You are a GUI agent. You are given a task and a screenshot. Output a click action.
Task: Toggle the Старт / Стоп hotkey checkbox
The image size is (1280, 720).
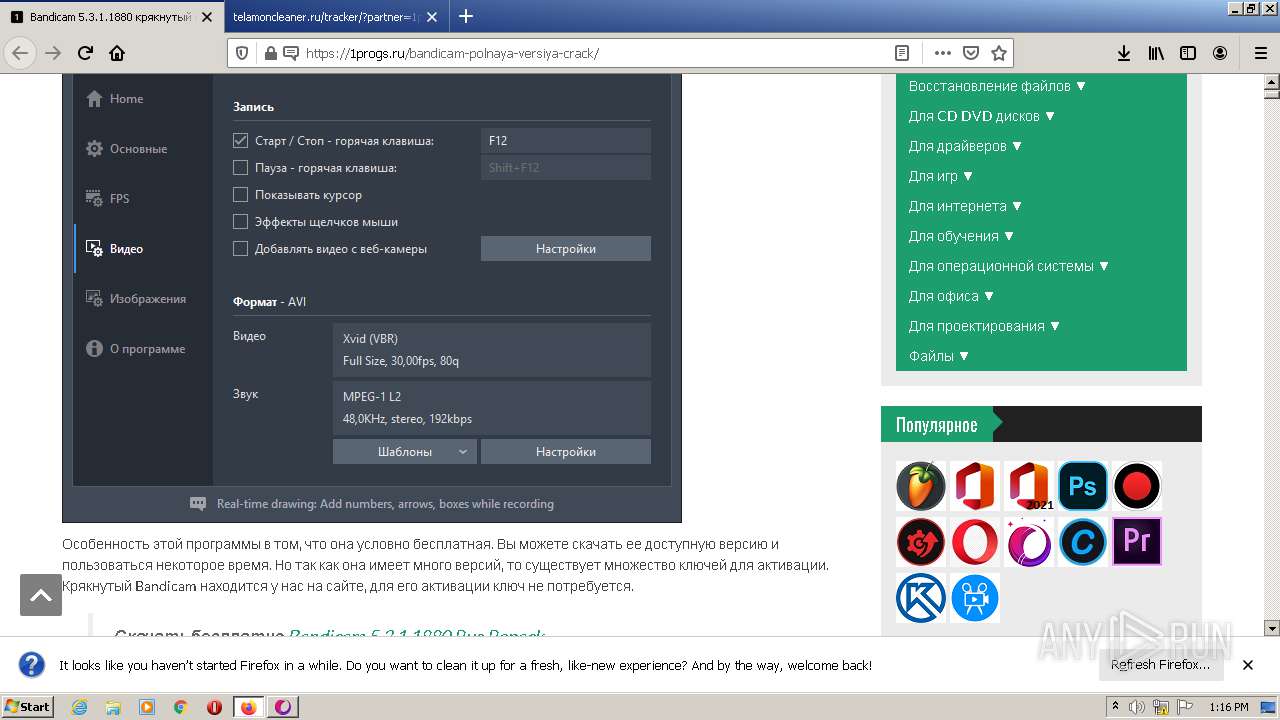[240, 141]
